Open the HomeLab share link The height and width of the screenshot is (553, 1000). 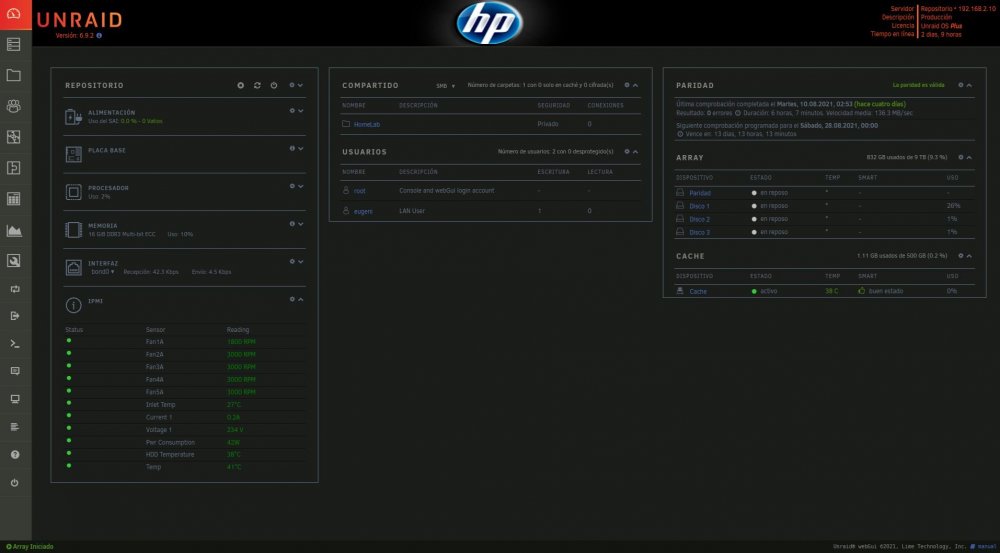(x=367, y=124)
